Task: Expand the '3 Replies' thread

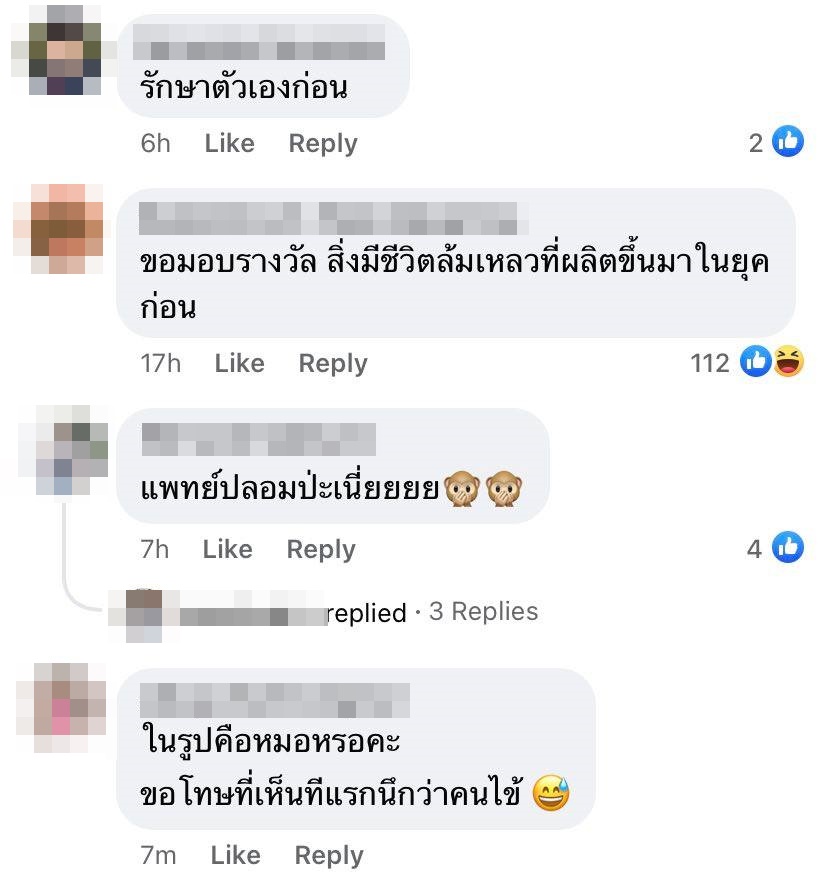Action: tap(483, 612)
